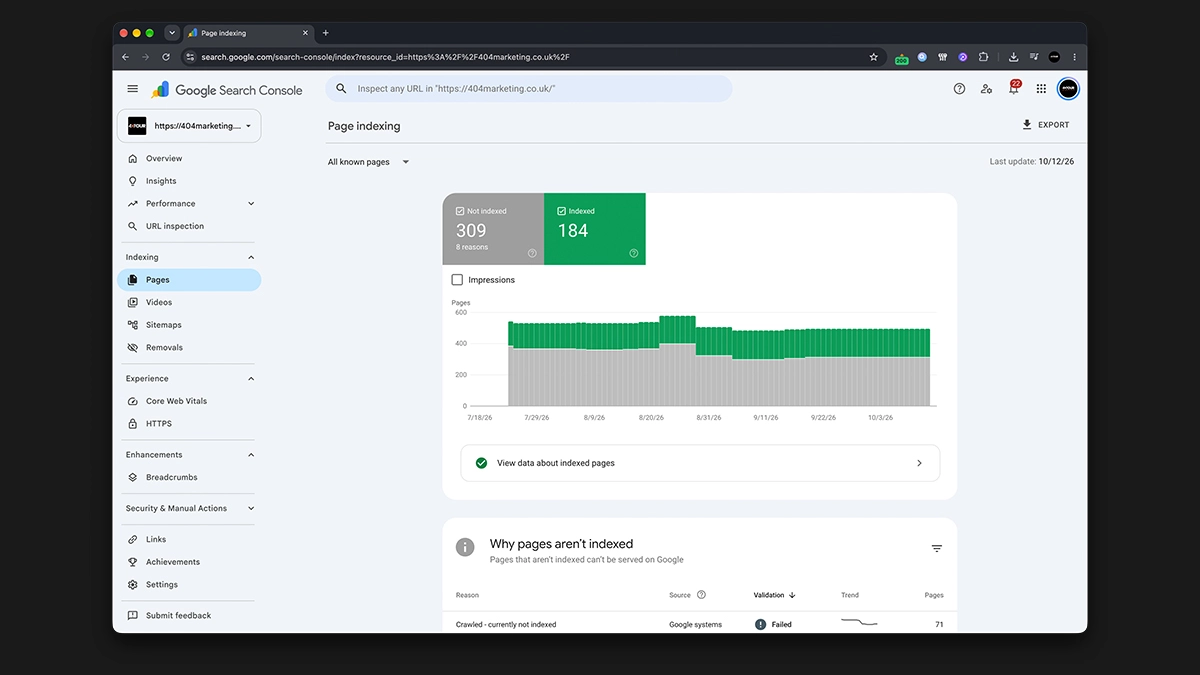Select the Pages sidebar item
This screenshot has width=1200, height=675.
188,280
